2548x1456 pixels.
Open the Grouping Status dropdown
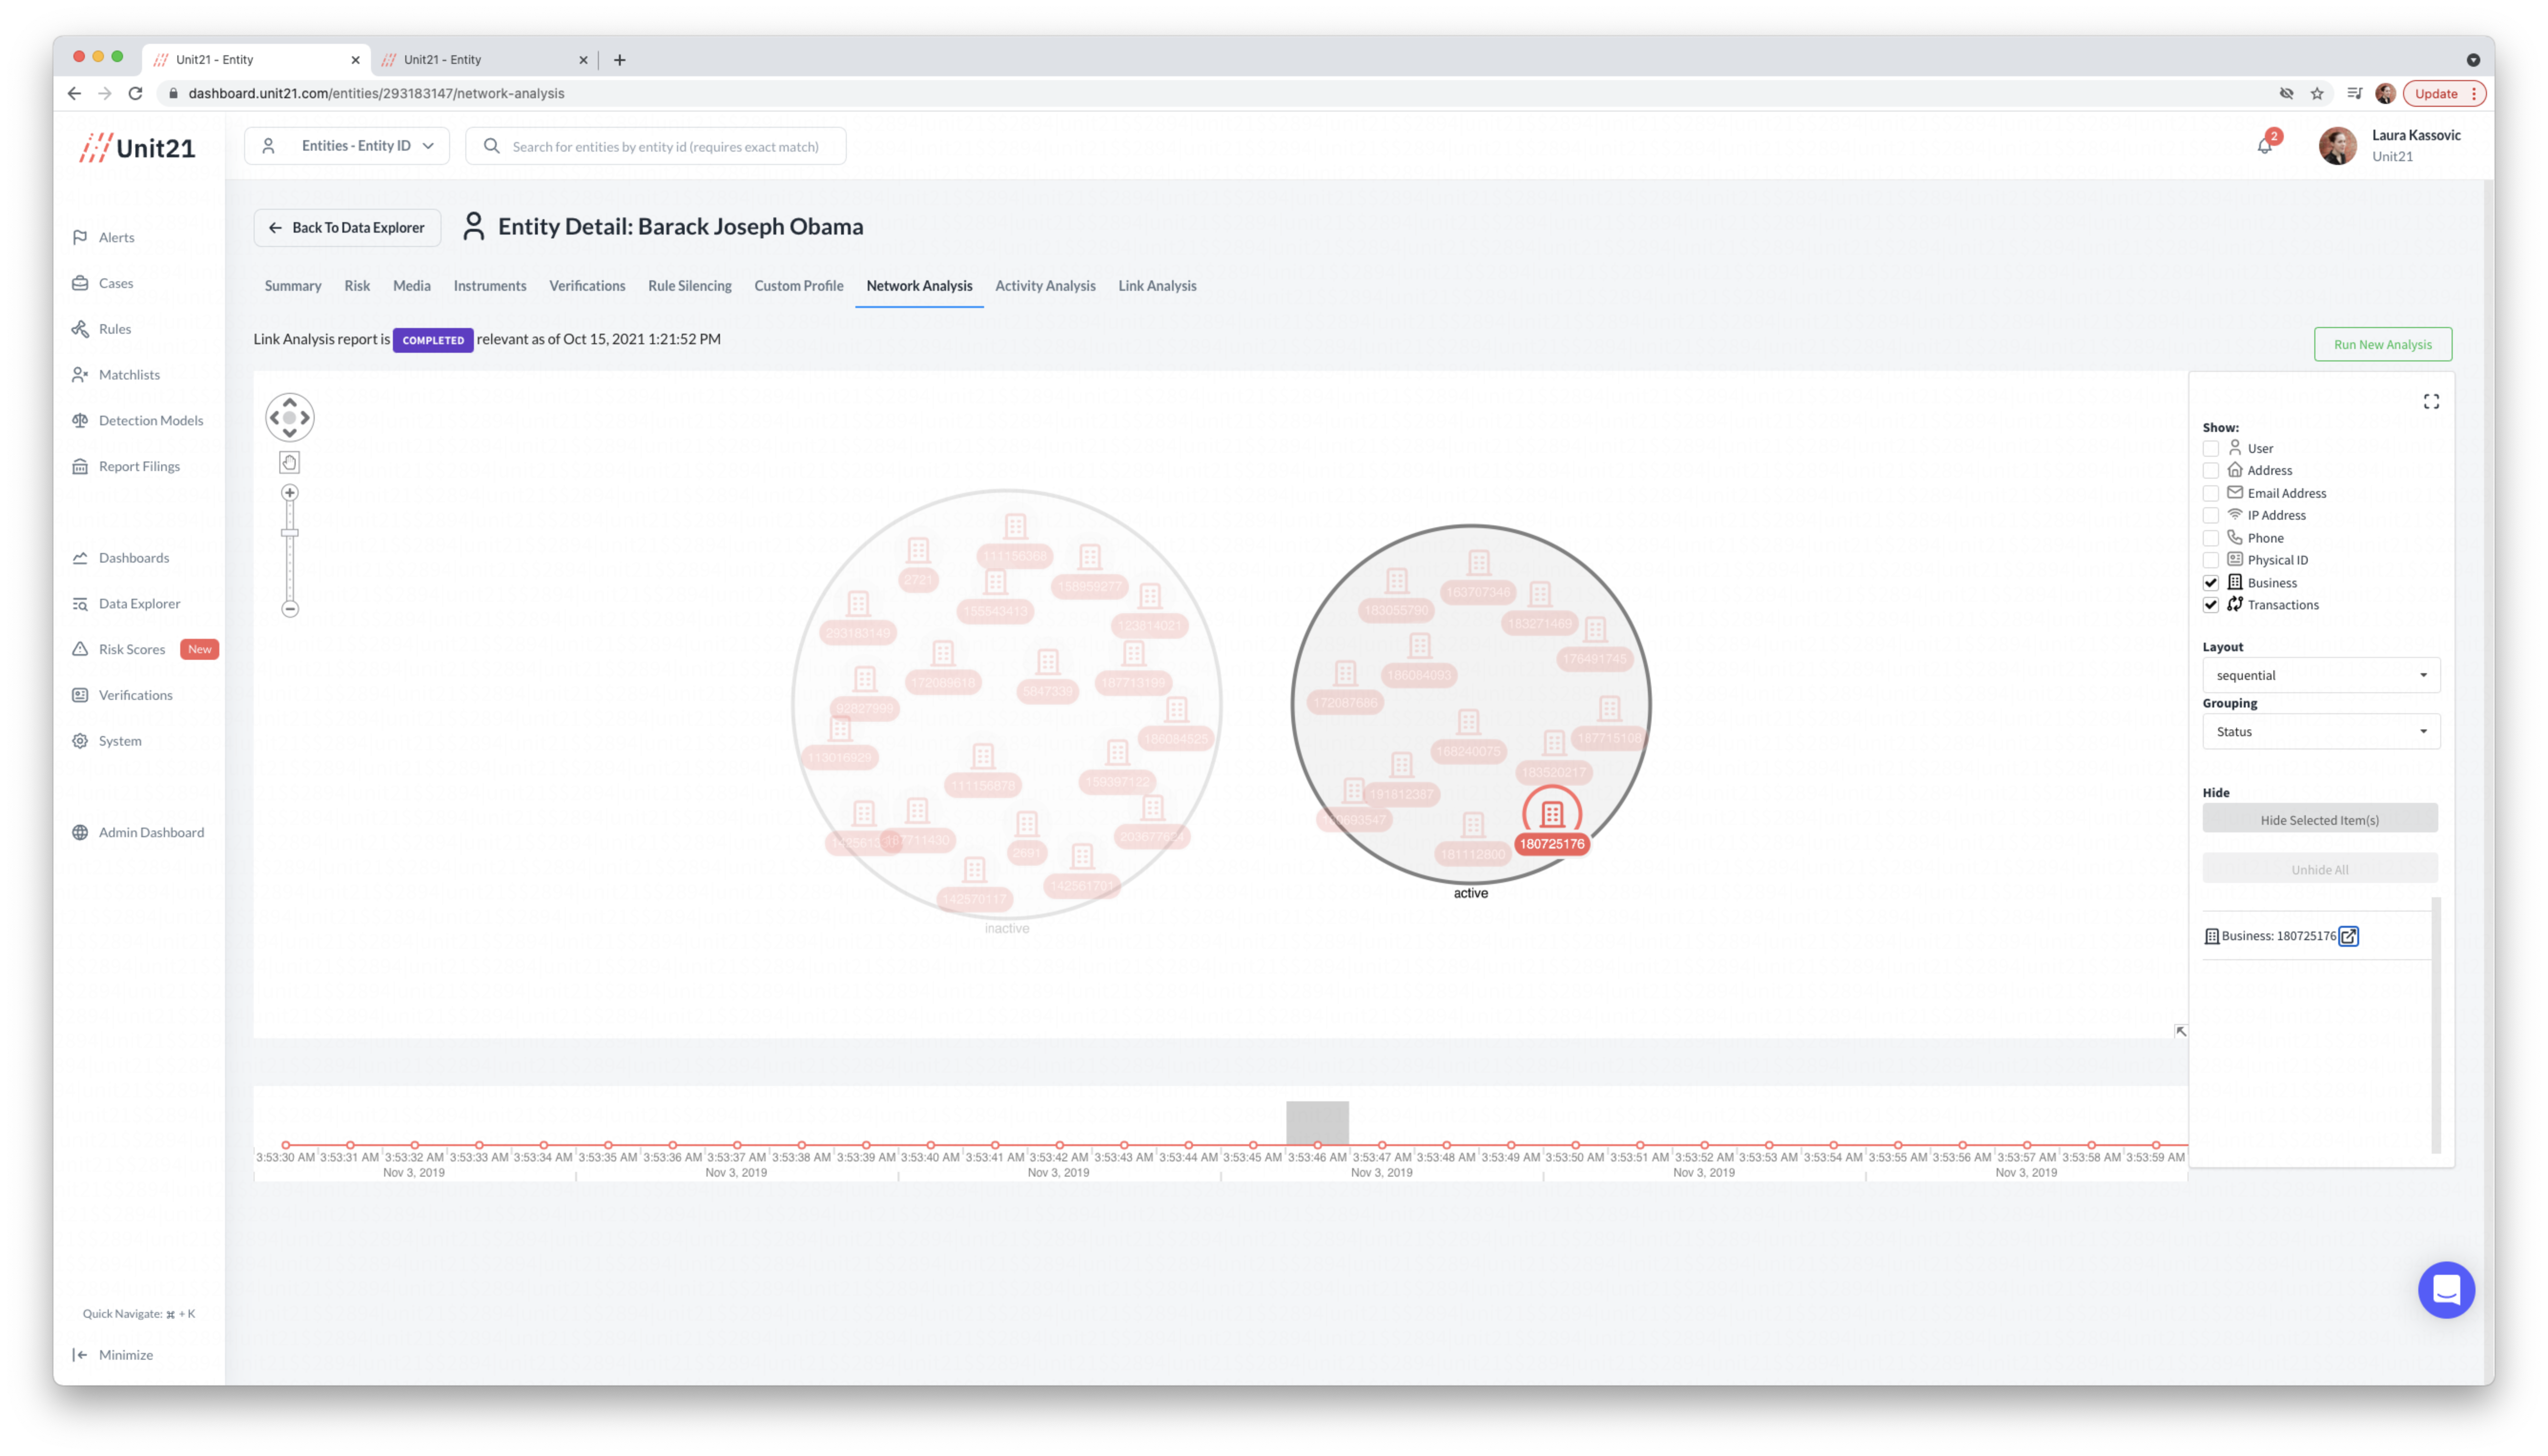click(x=2320, y=732)
